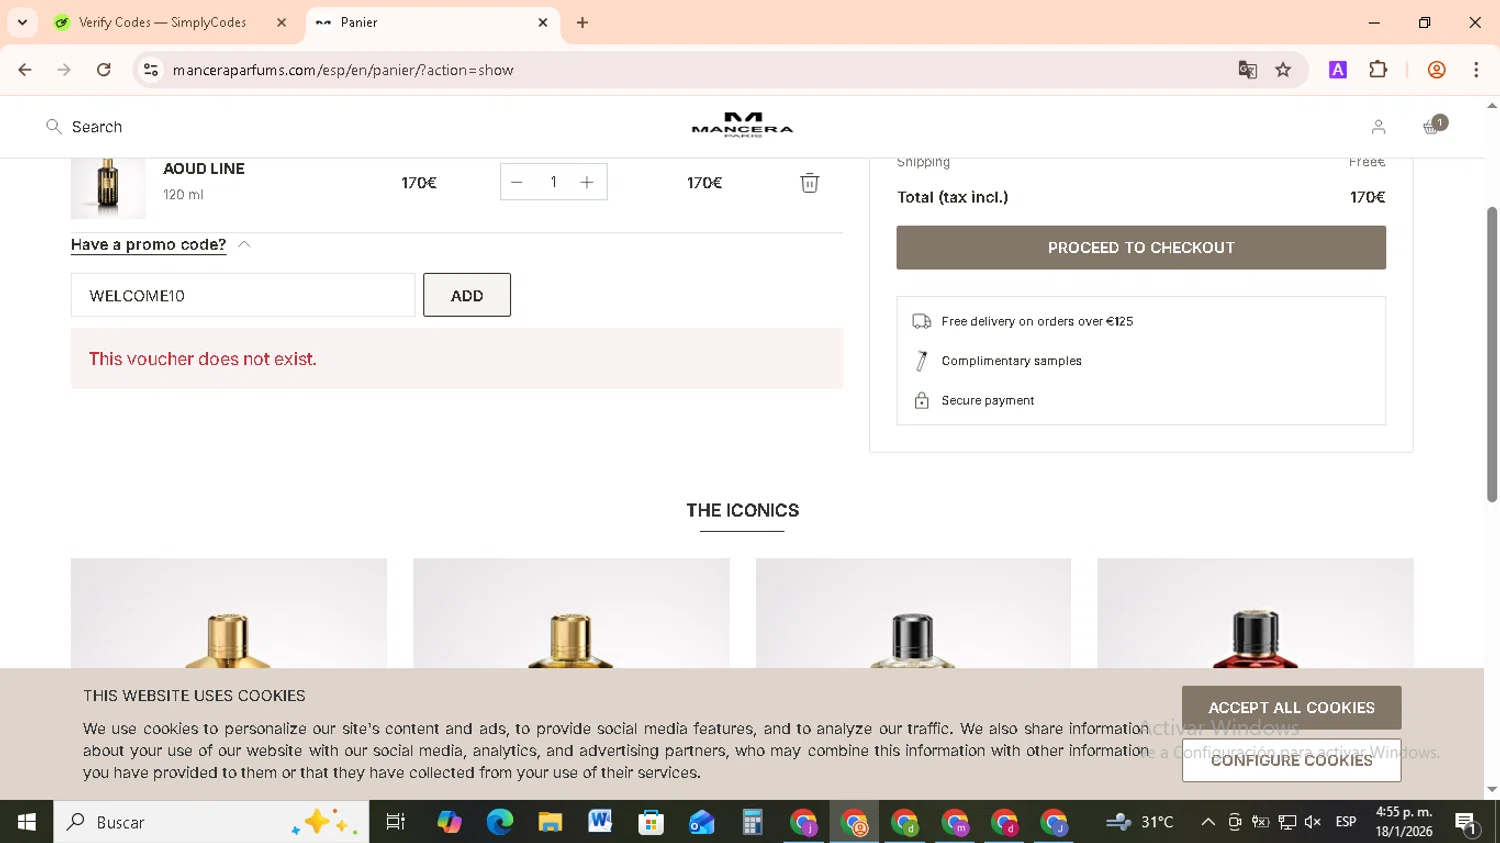Open Copilot from taskbar
1500x843 pixels.
[449, 822]
